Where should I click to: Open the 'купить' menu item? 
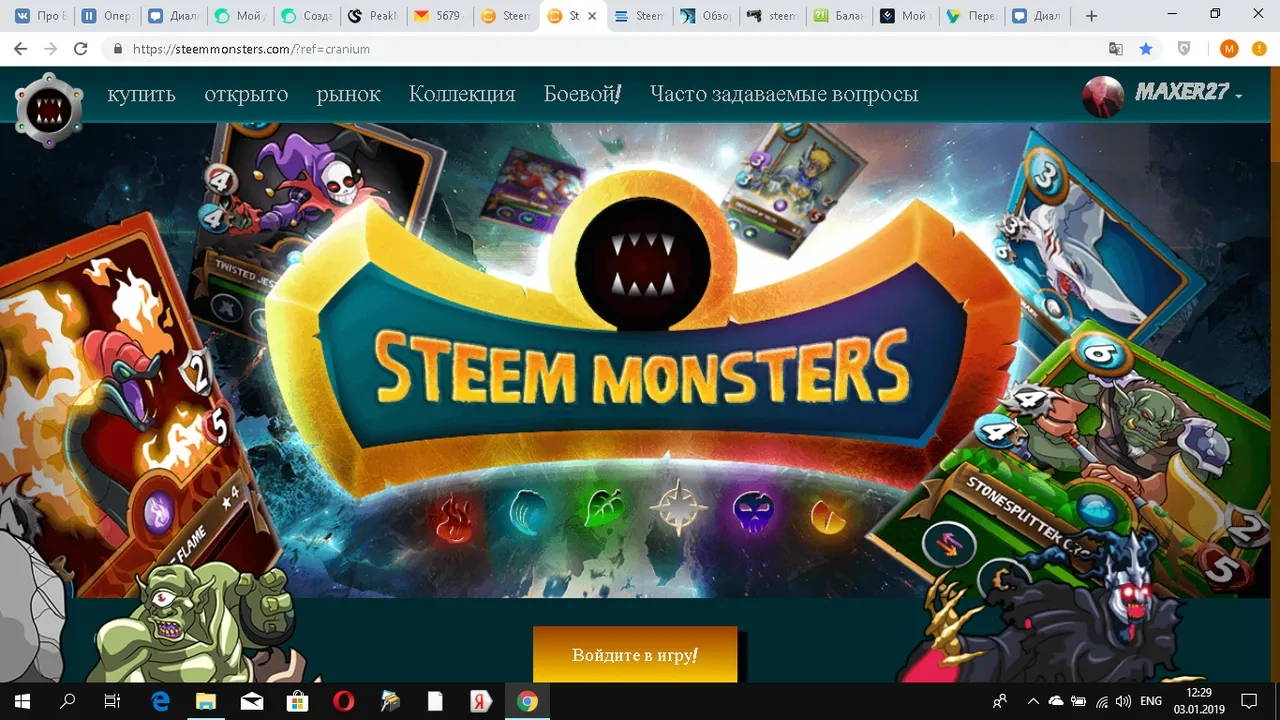141,94
